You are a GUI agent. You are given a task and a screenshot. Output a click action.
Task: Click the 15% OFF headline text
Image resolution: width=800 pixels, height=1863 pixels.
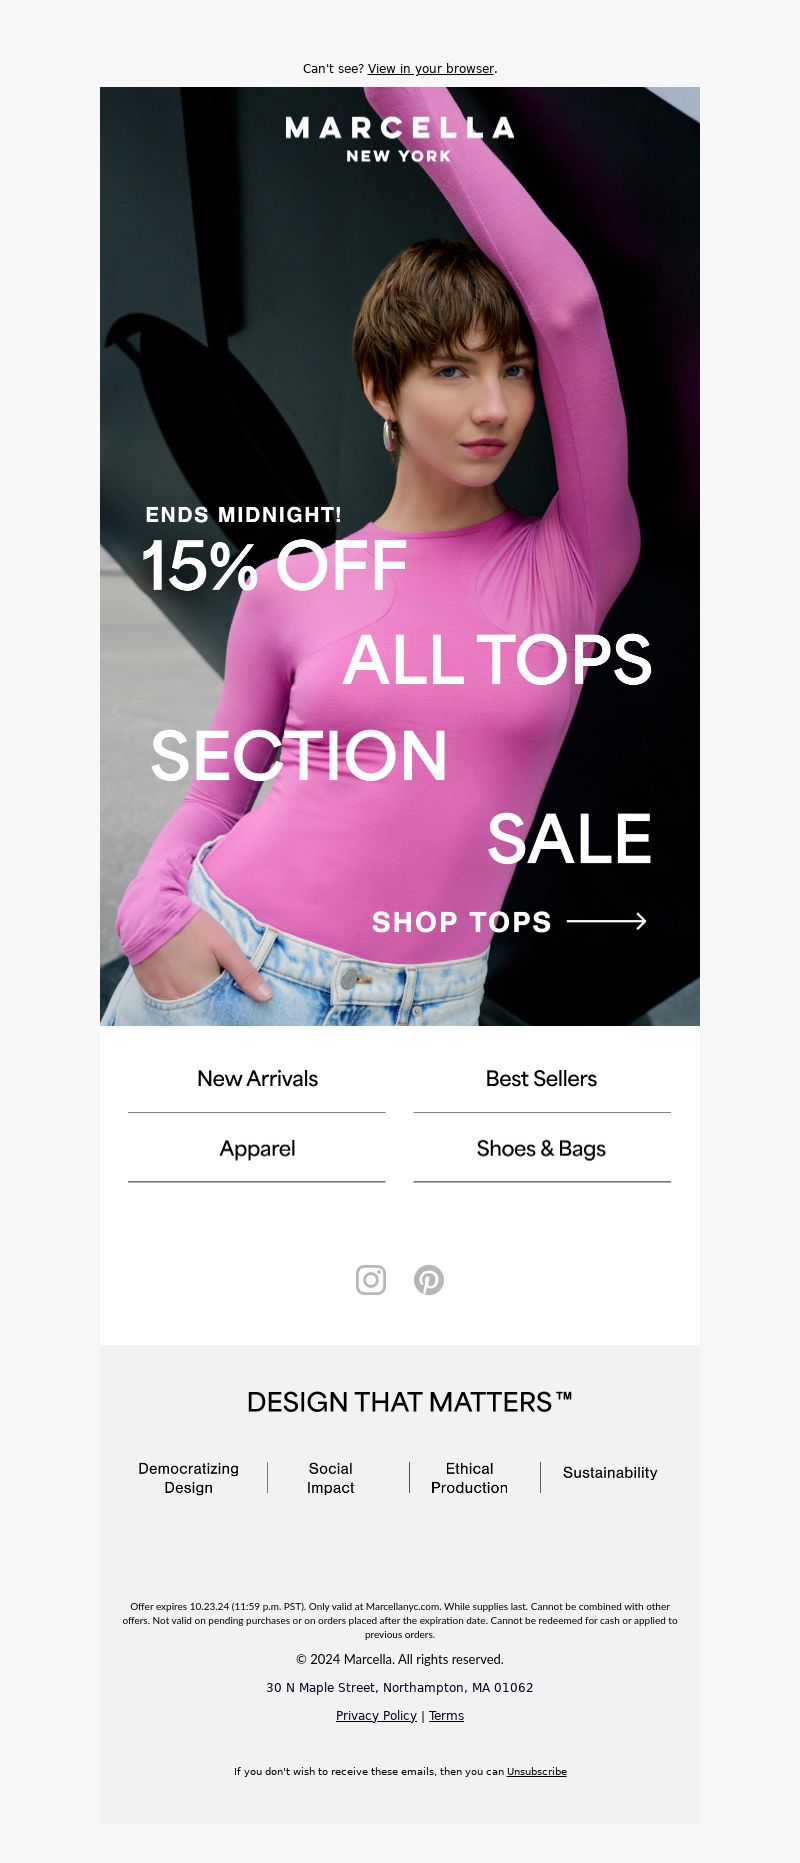click(x=274, y=566)
